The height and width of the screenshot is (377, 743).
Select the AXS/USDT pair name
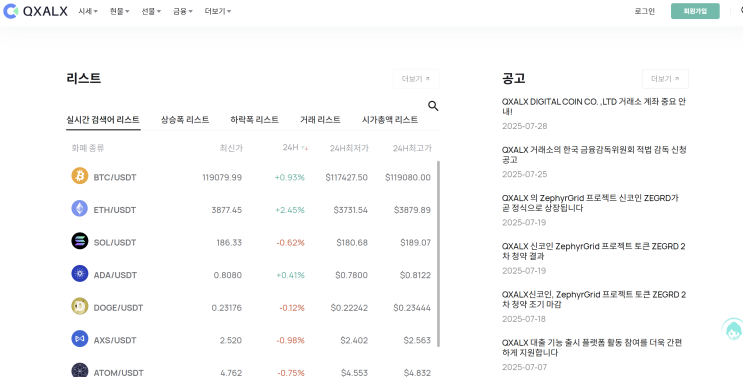pyautogui.click(x=115, y=341)
